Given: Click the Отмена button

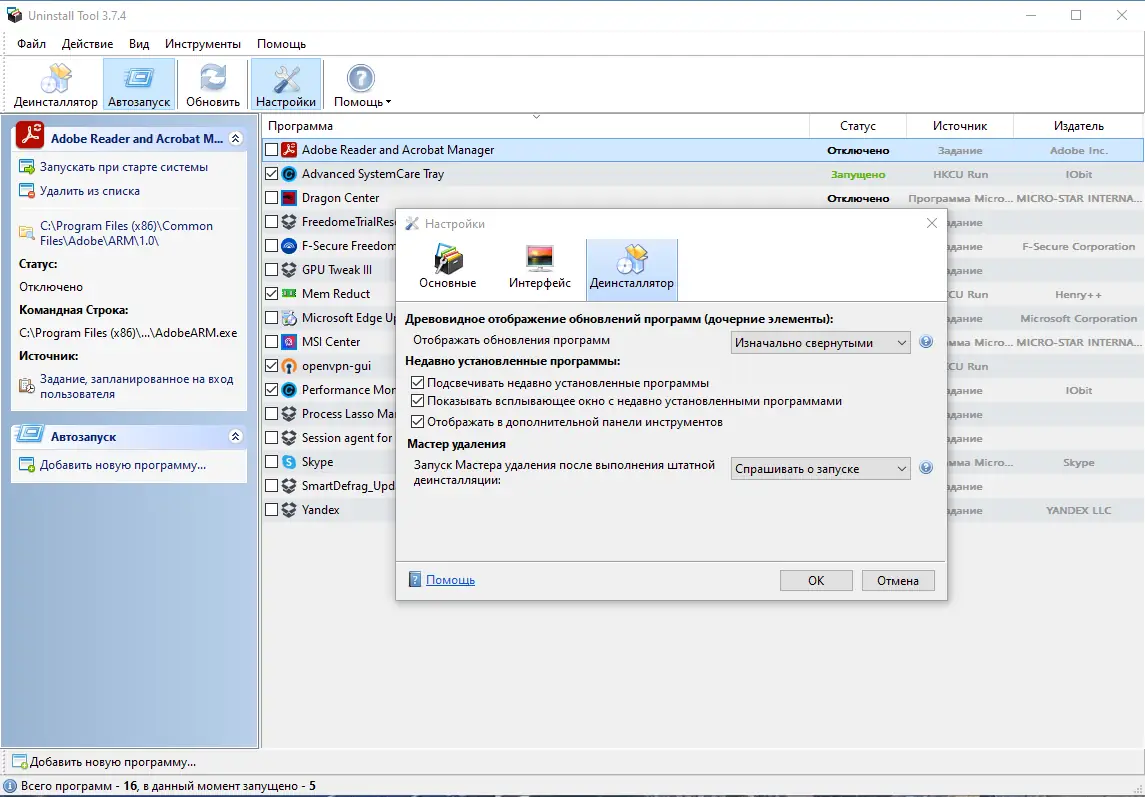Looking at the screenshot, I should coord(897,581).
